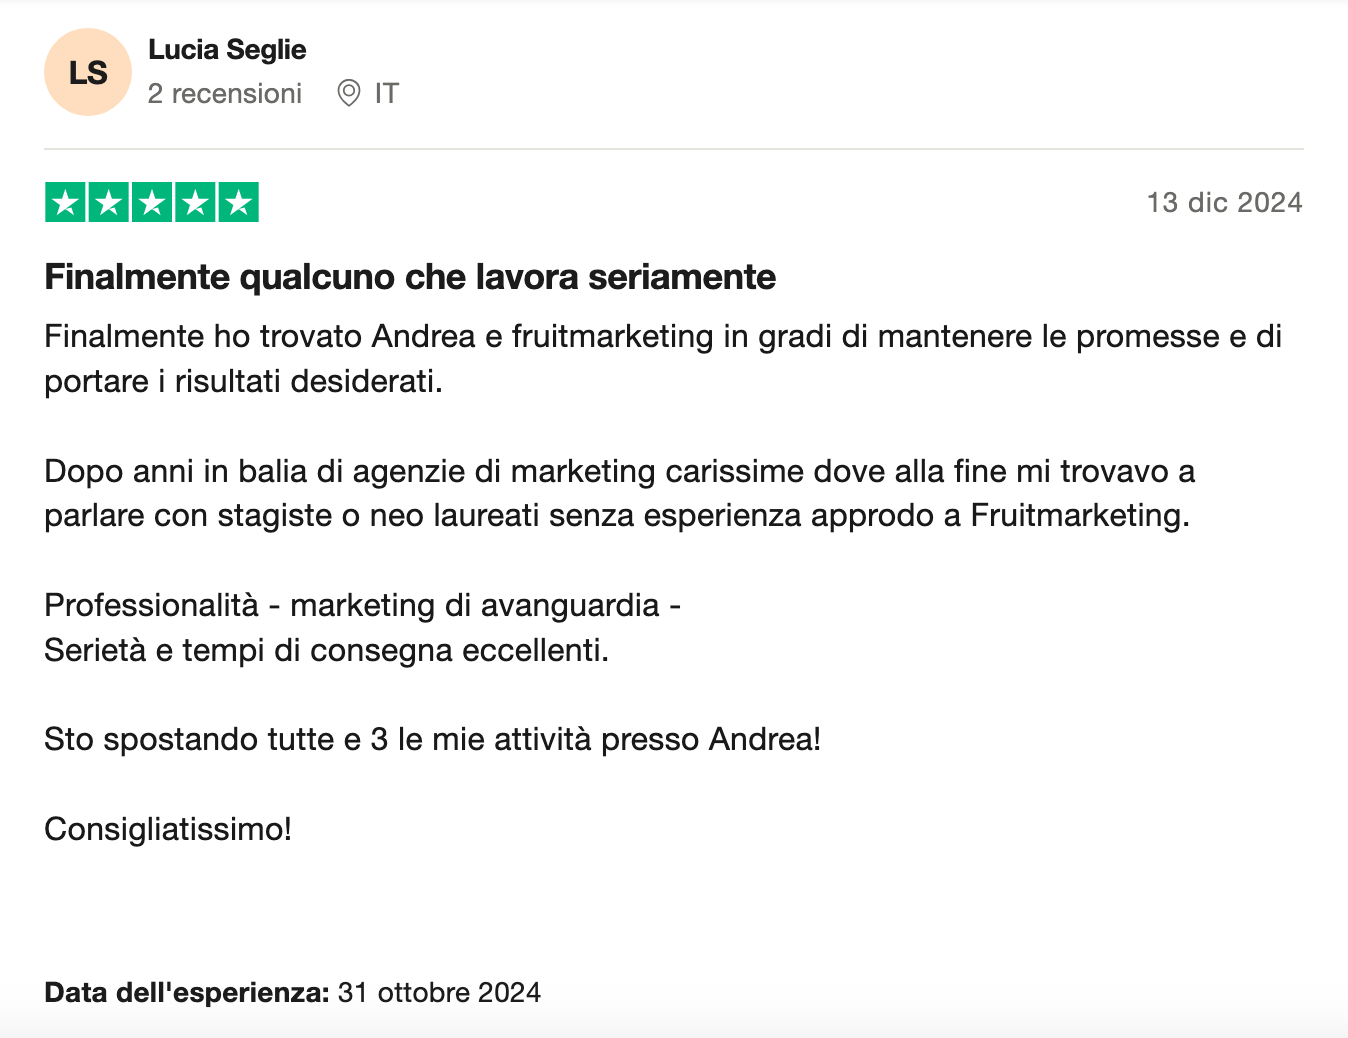The image size is (1348, 1038).
Task: Click the first green star
Action: [x=66, y=202]
